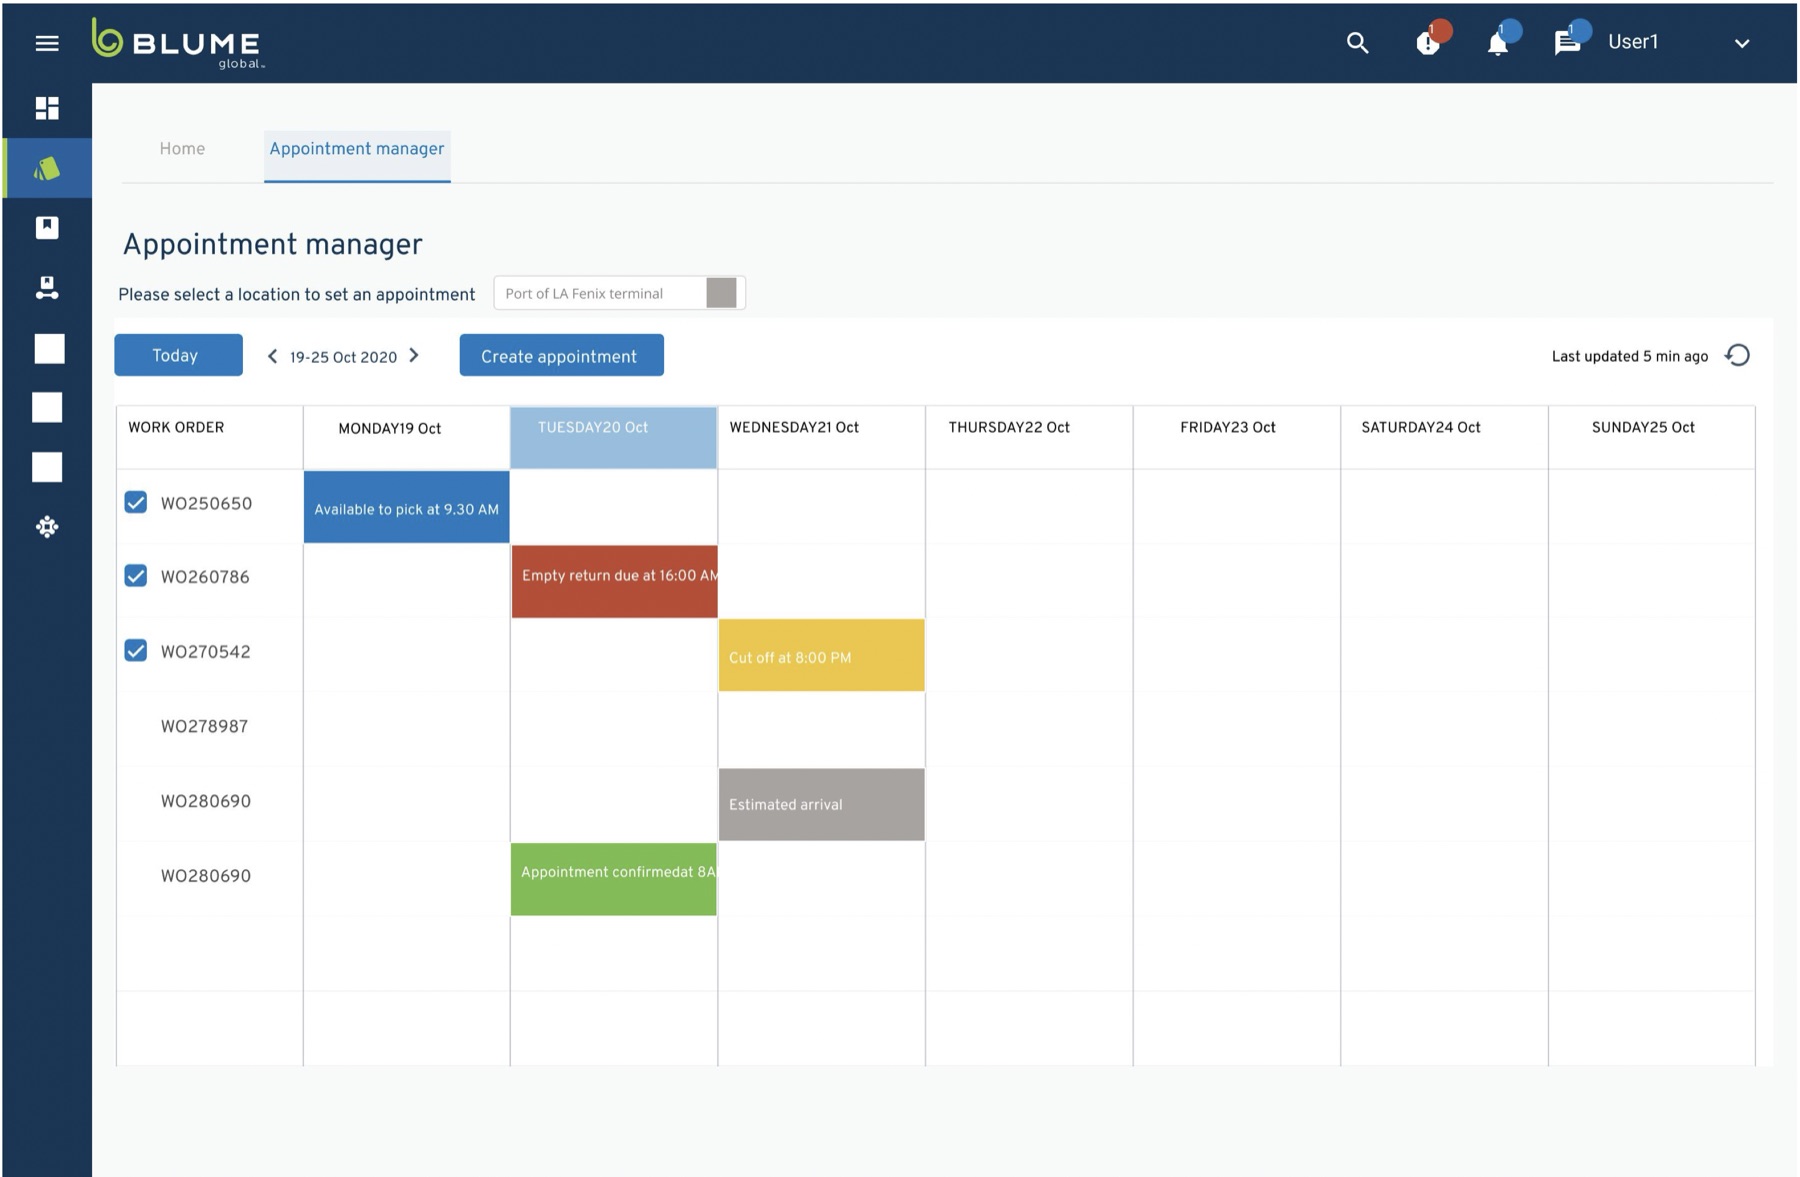Open the Empty return due red block
This screenshot has width=1800, height=1177.
pos(614,581)
